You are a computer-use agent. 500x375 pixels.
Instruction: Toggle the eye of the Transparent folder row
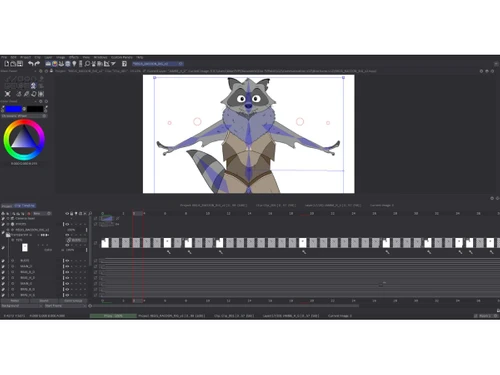click(67, 235)
